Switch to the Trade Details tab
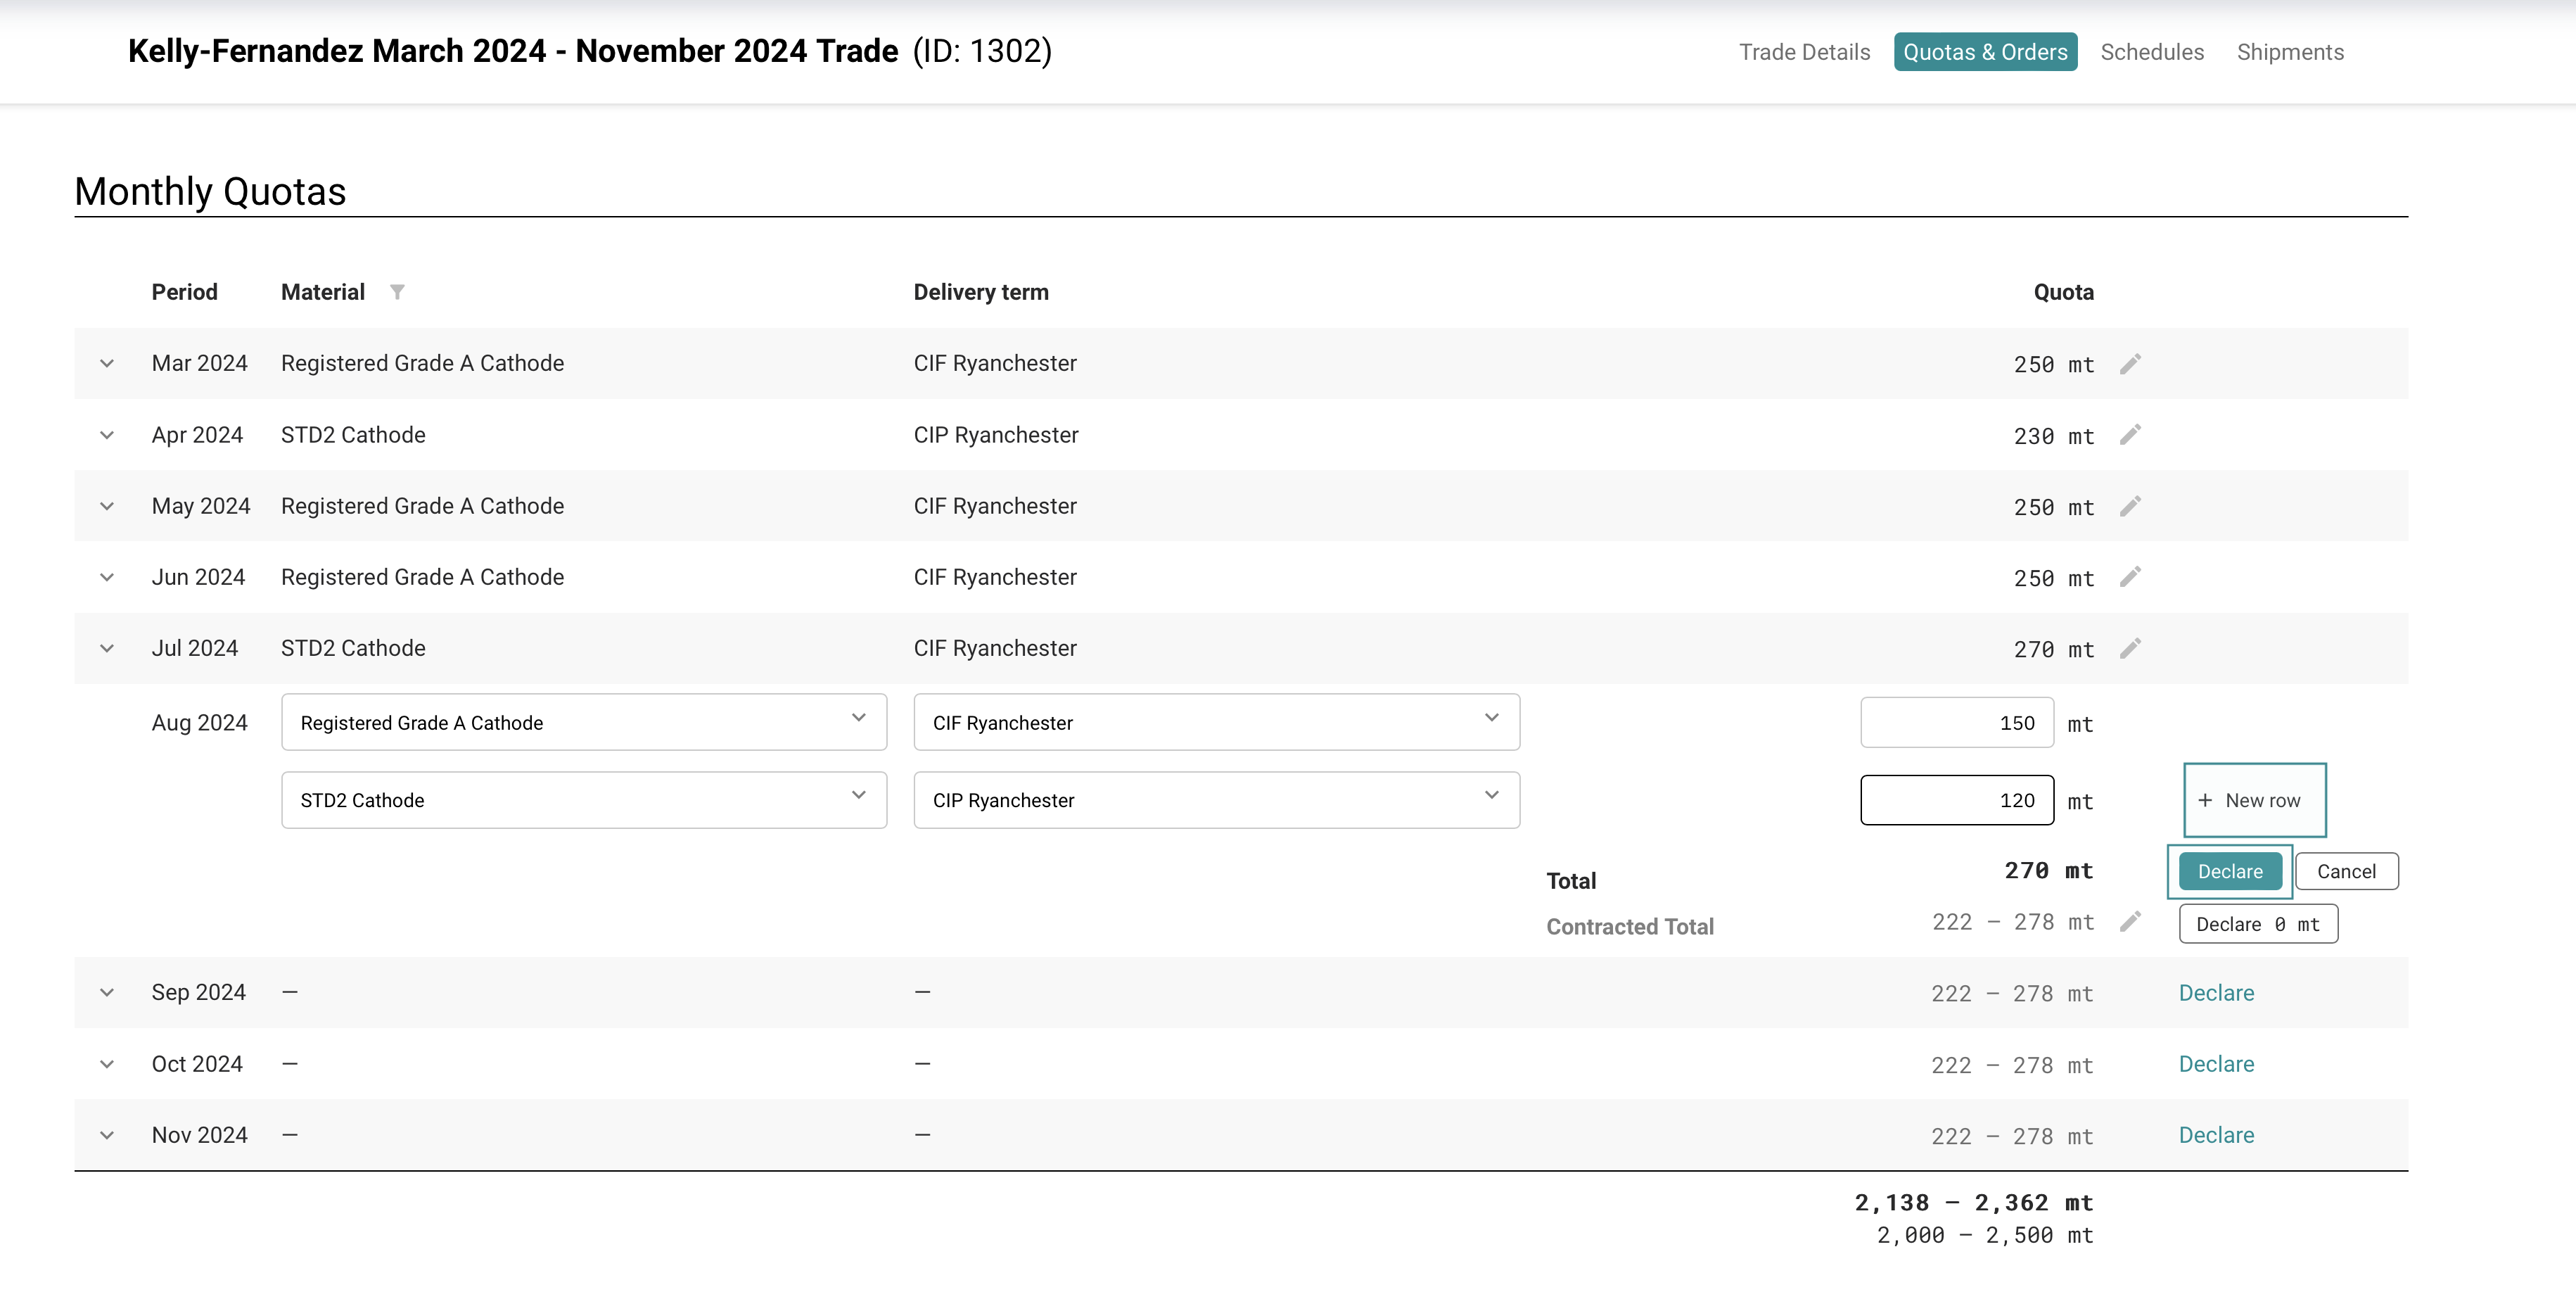The width and height of the screenshot is (2576, 1292). pyautogui.click(x=1804, y=52)
